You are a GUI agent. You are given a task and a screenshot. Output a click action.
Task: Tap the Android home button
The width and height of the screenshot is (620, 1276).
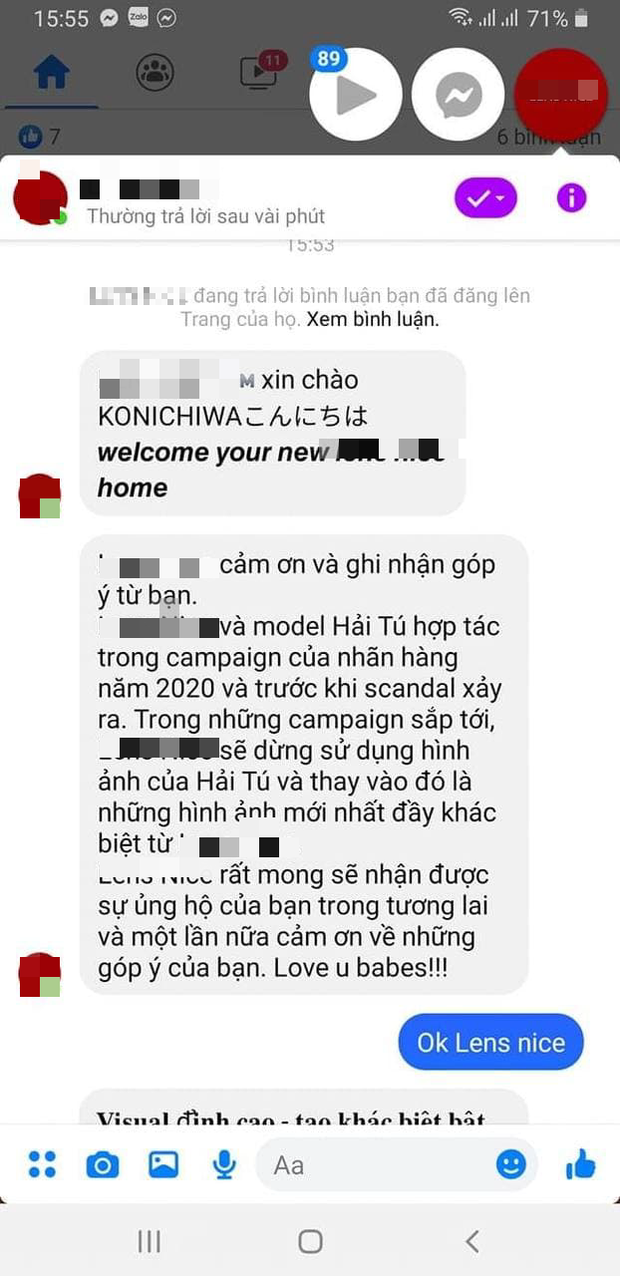pos(310,1241)
